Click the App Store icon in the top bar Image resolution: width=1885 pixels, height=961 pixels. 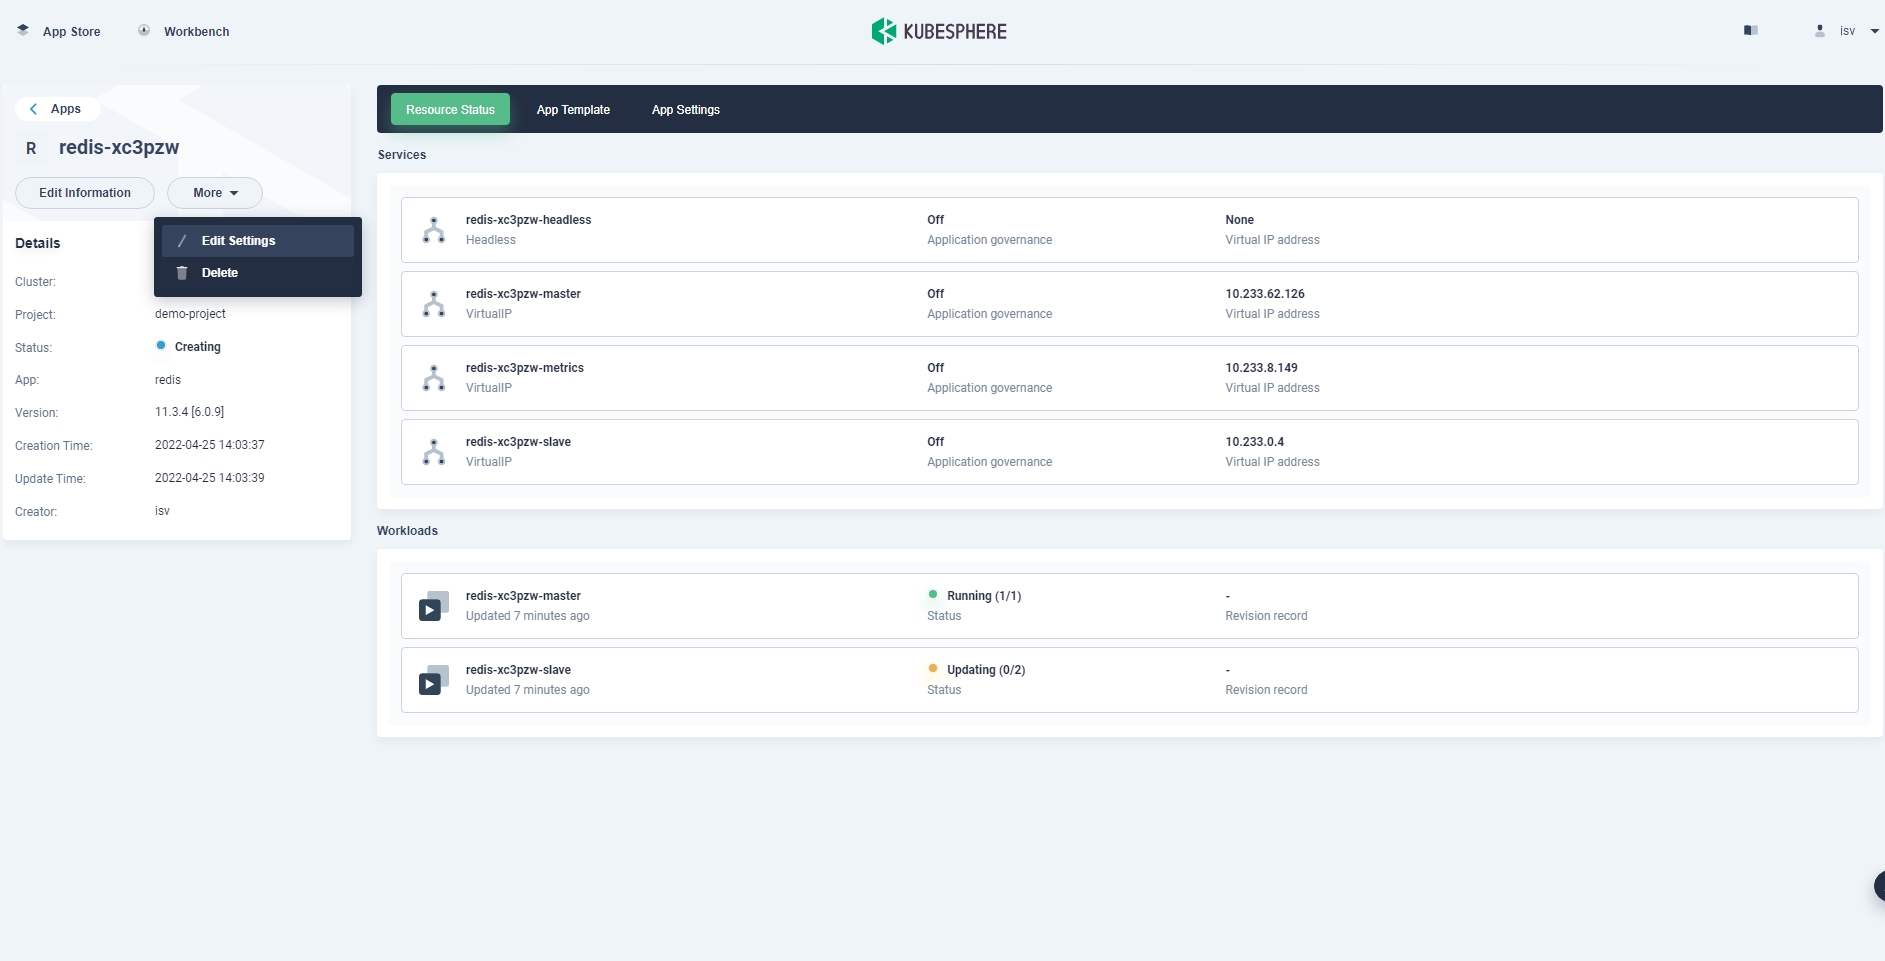[x=23, y=31]
